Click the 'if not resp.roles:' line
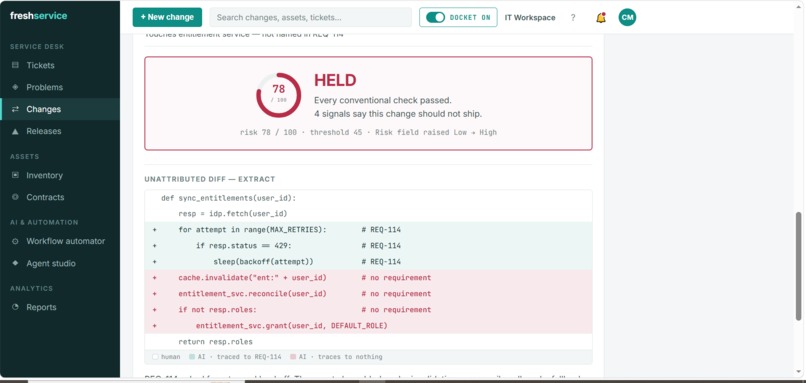Screen dimensions: 806x383 click(368, 309)
